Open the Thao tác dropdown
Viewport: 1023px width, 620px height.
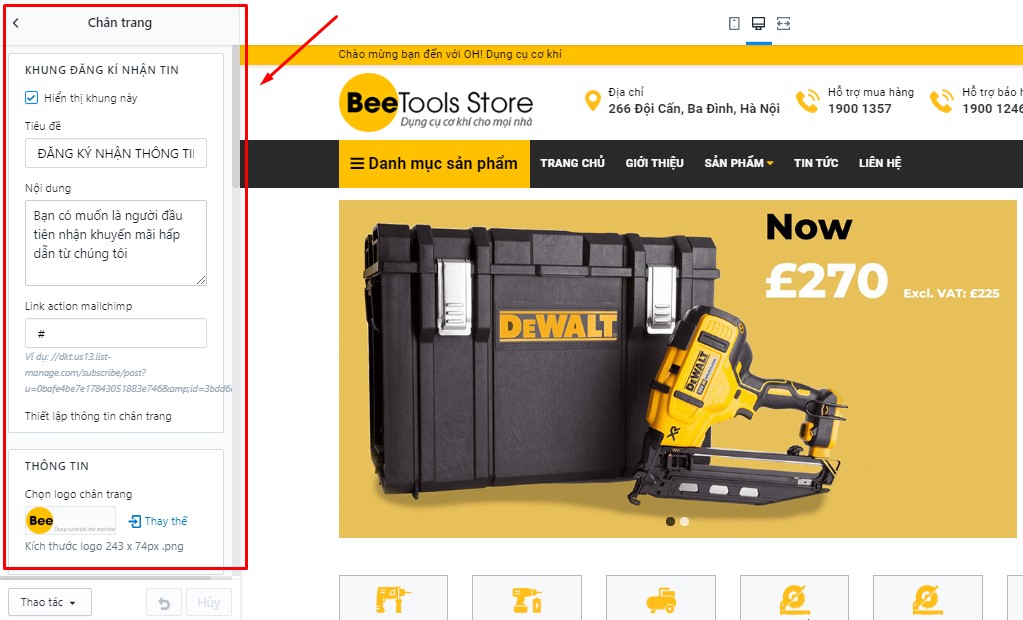50,602
